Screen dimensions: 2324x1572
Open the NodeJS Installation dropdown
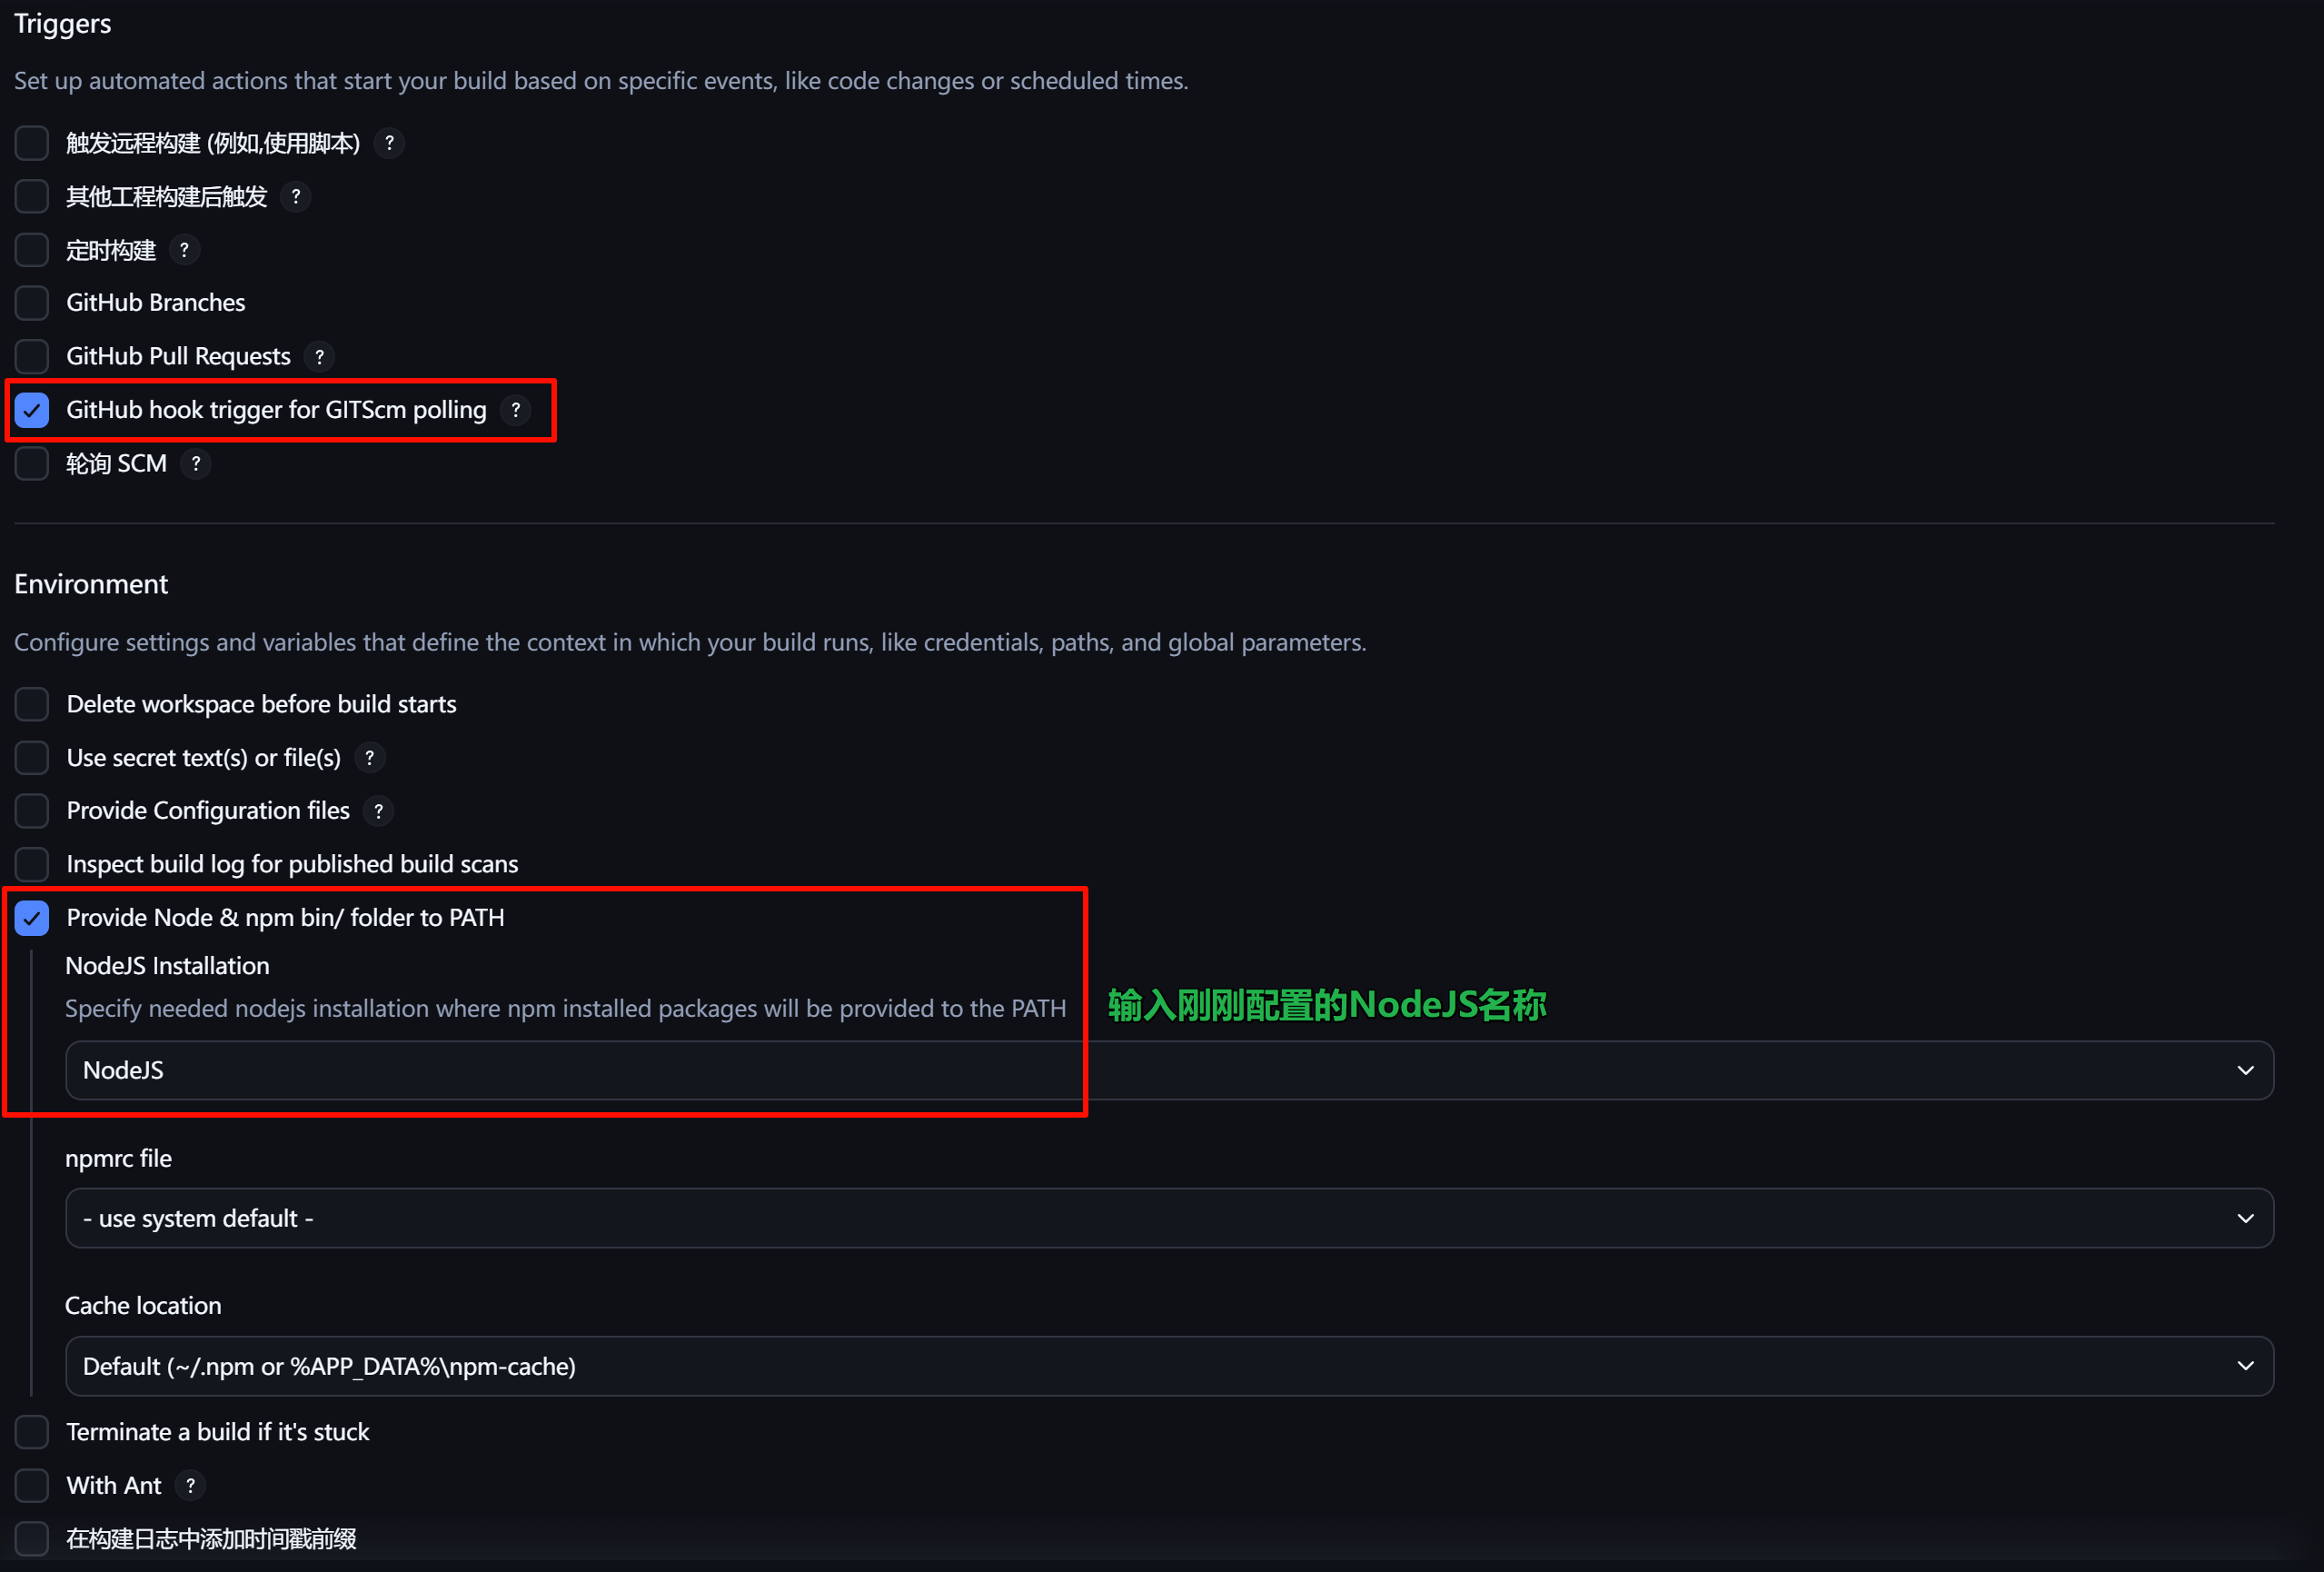click(x=1168, y=1071)
